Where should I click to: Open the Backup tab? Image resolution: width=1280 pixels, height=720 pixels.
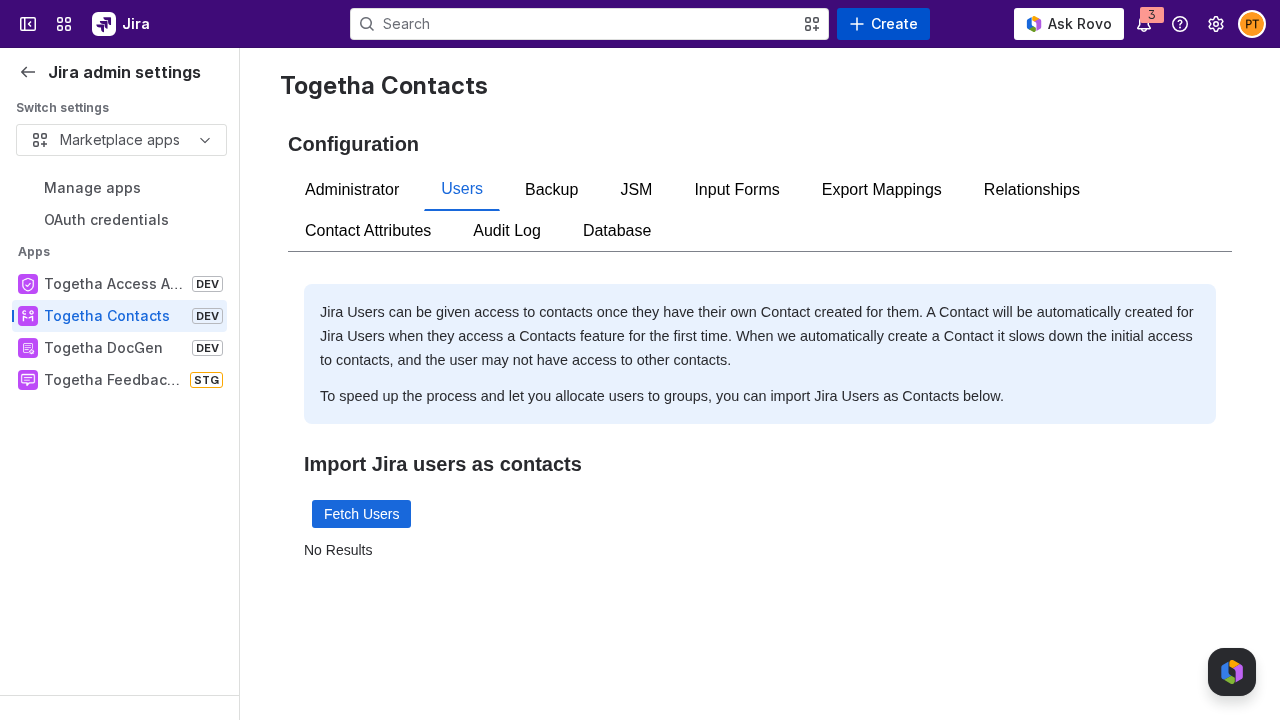tap(552, 190)
